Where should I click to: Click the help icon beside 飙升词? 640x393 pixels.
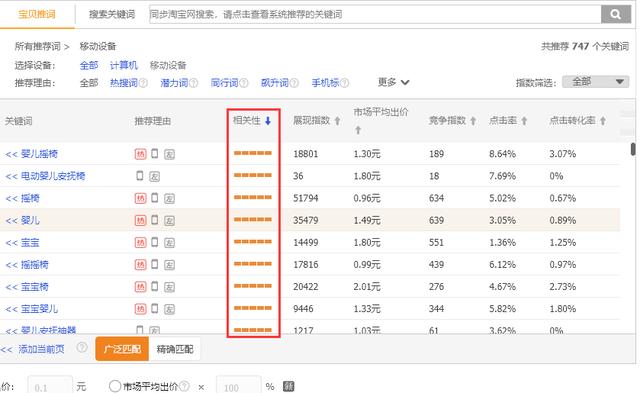294,83
